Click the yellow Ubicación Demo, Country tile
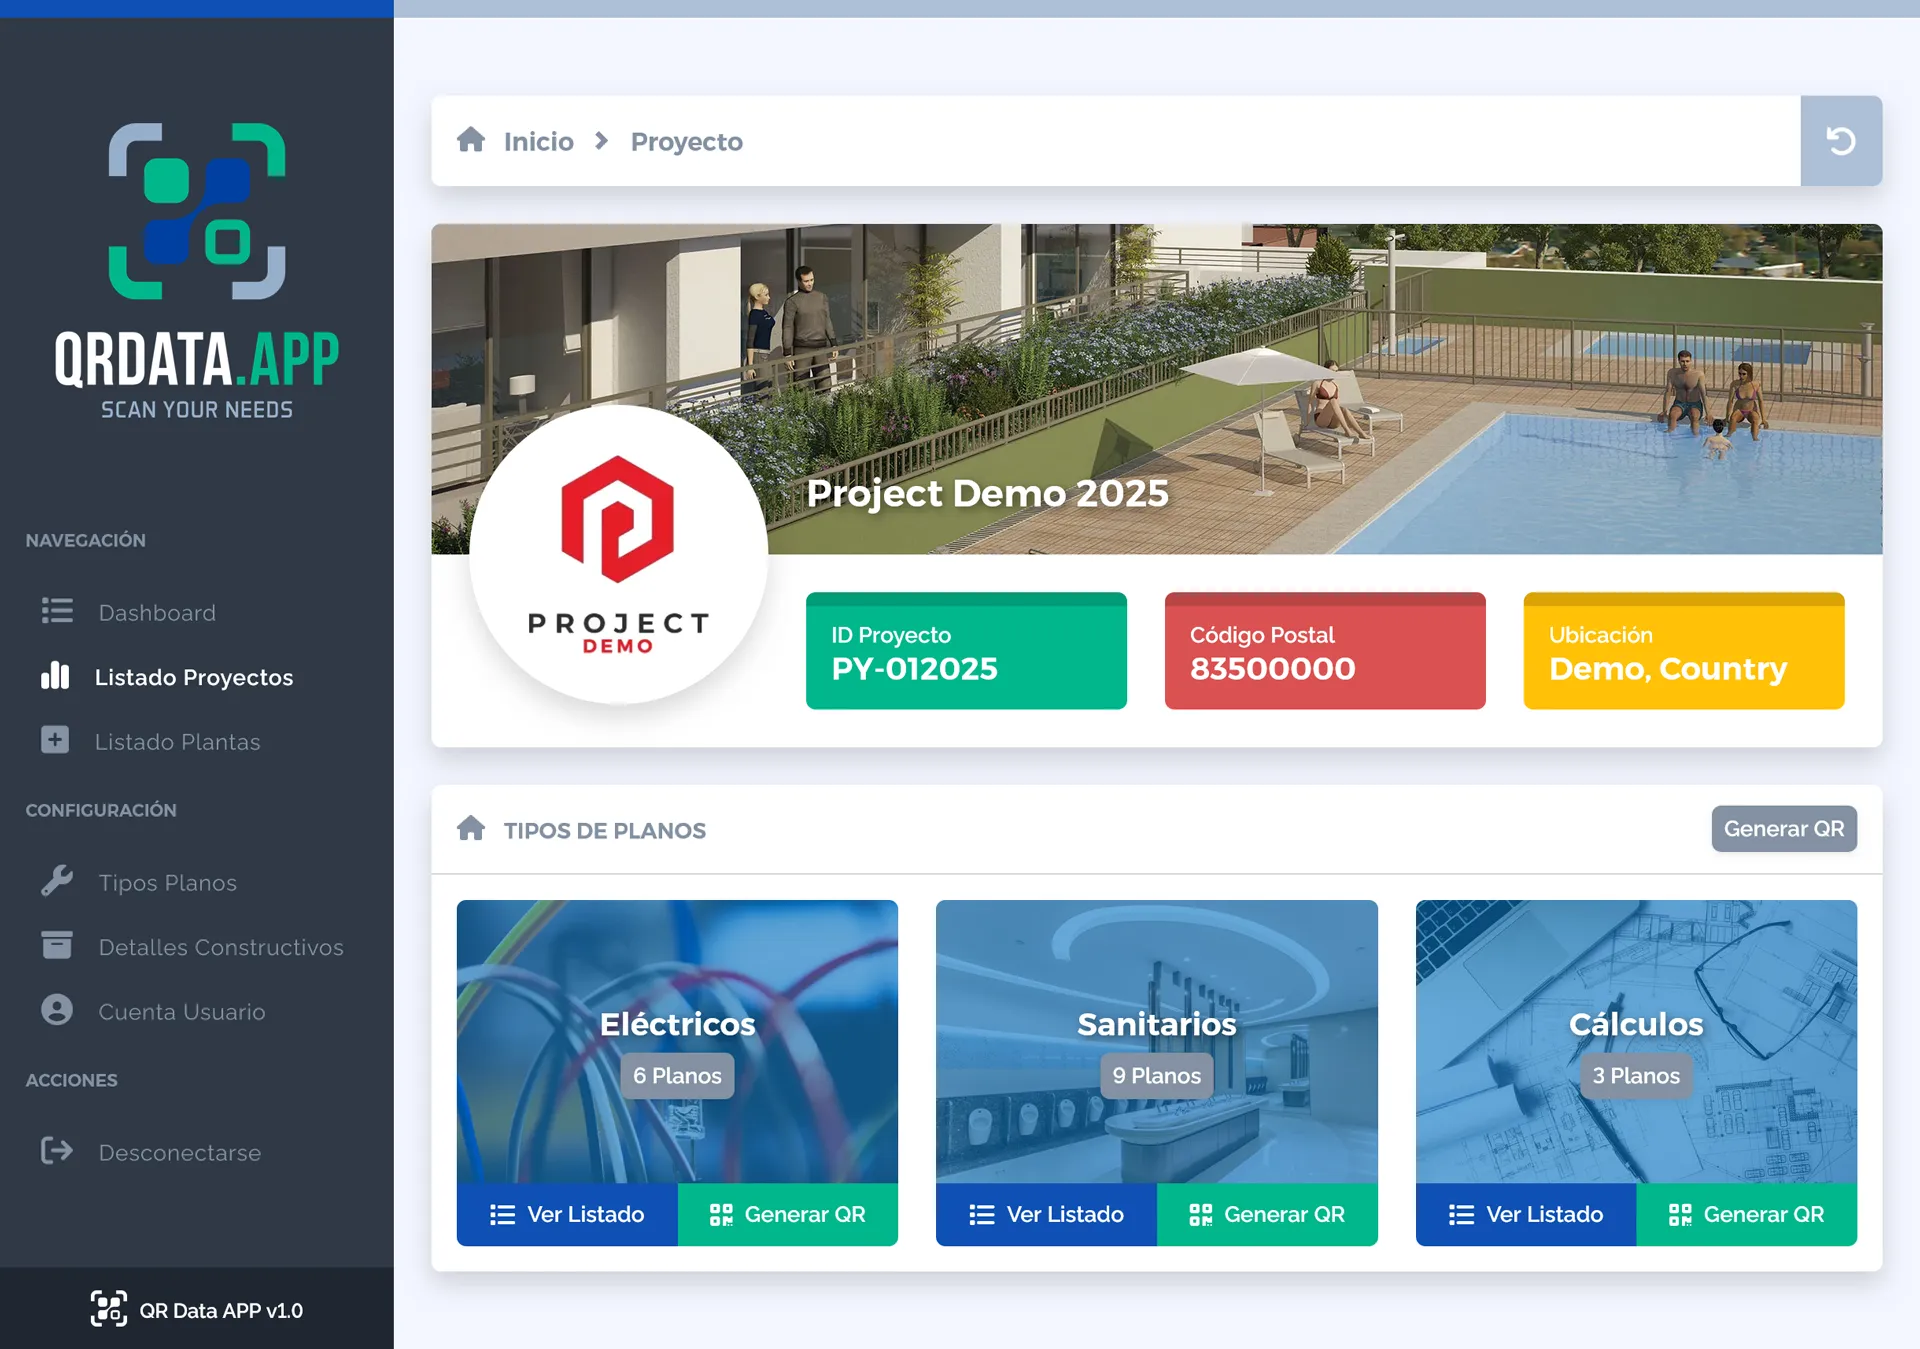Viewport: 1920px width, 1349px height. coord(1683,651)
